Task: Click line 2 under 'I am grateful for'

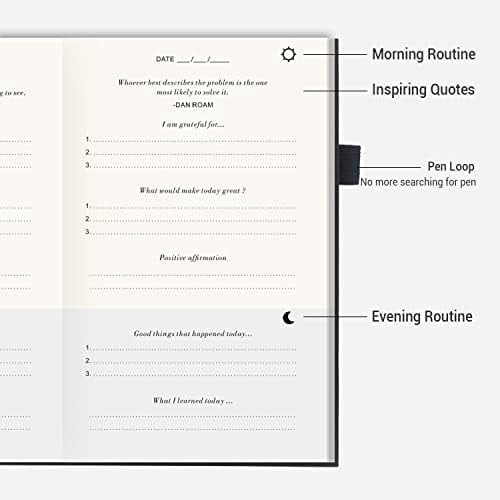Action: (191, 153)
